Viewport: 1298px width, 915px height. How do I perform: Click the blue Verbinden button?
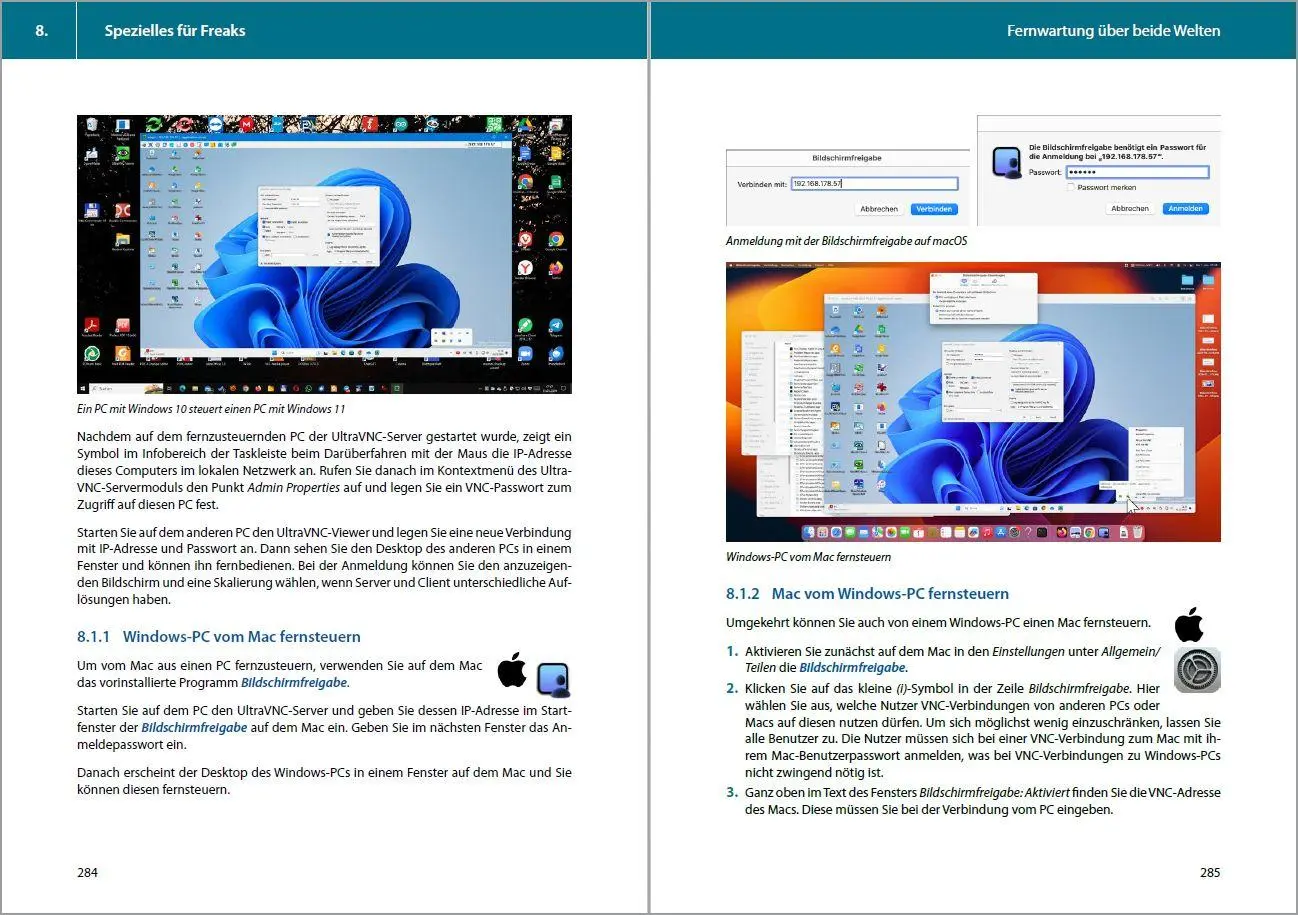pyautogui.click(x=934, y=209)
